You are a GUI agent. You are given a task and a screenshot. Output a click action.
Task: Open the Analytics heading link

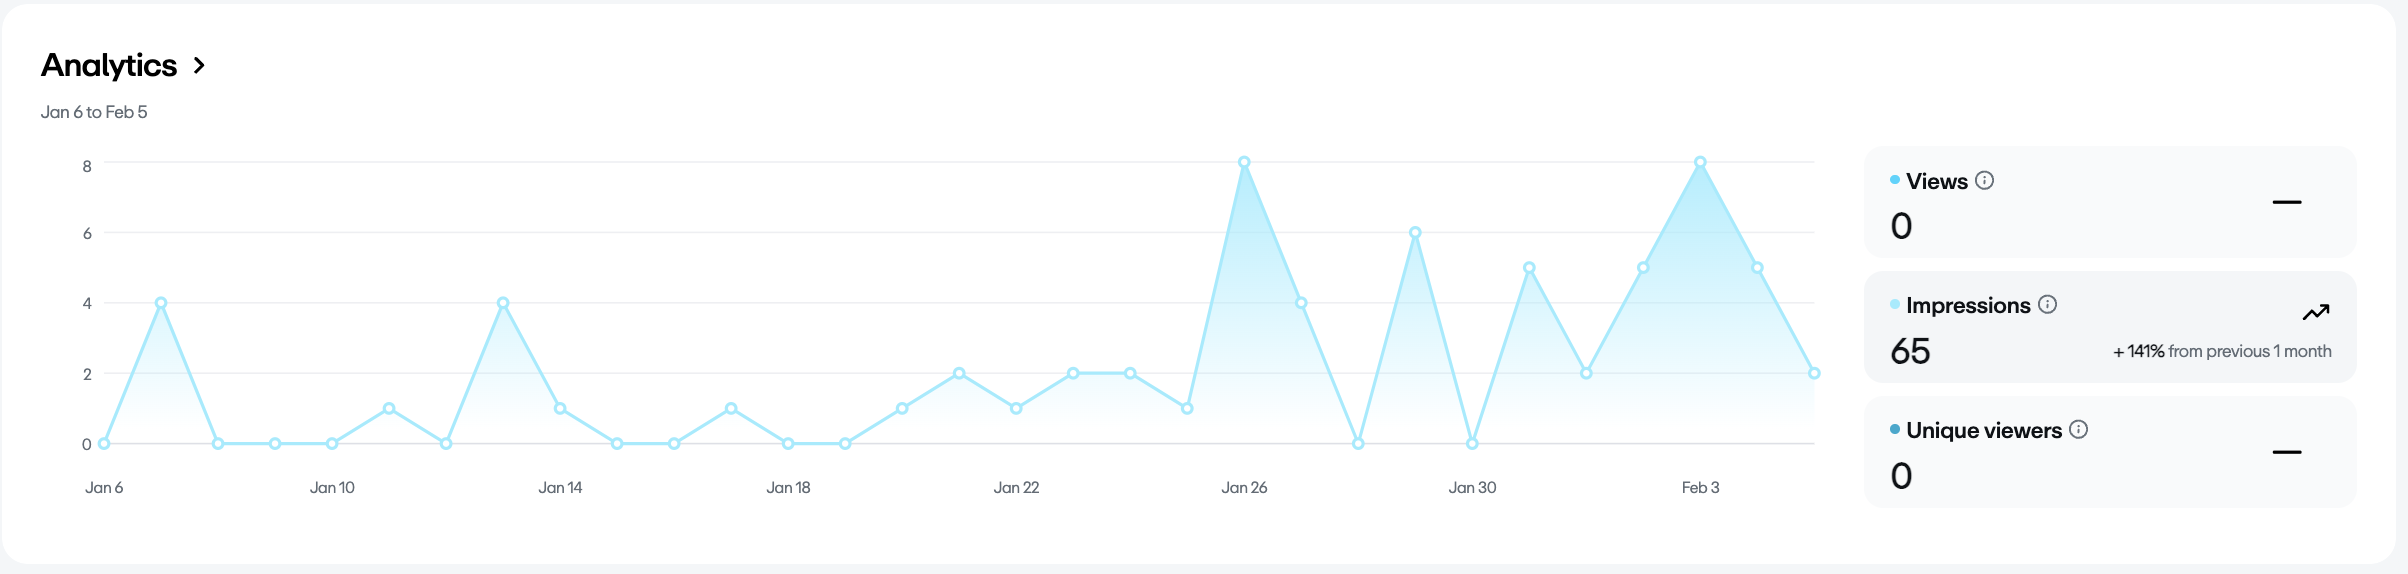[x=109, y=66]
